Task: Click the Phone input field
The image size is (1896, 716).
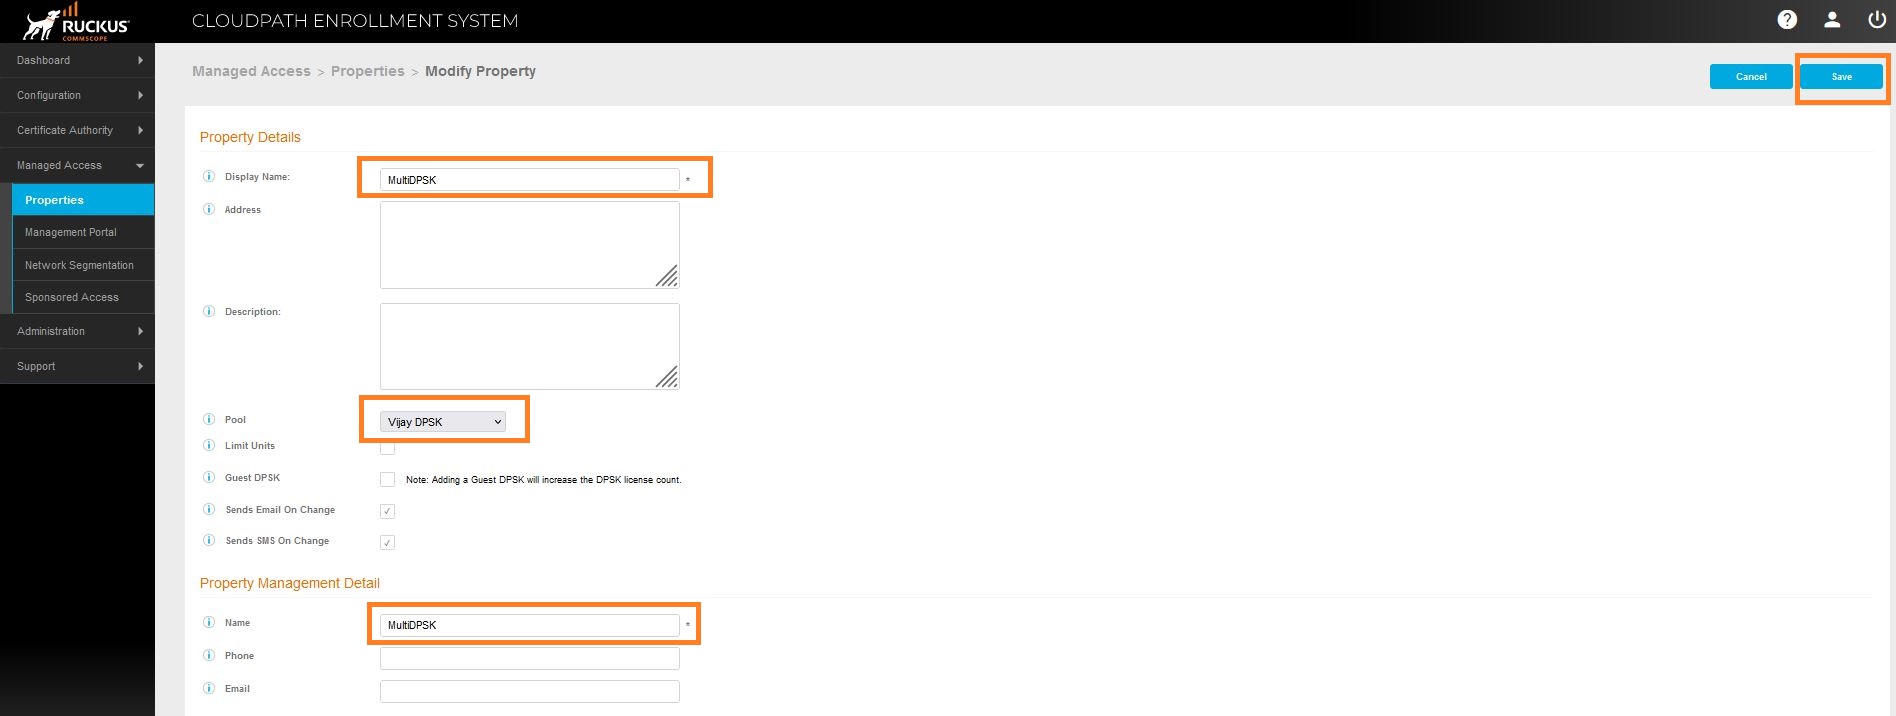Action: tap(530, 658)
